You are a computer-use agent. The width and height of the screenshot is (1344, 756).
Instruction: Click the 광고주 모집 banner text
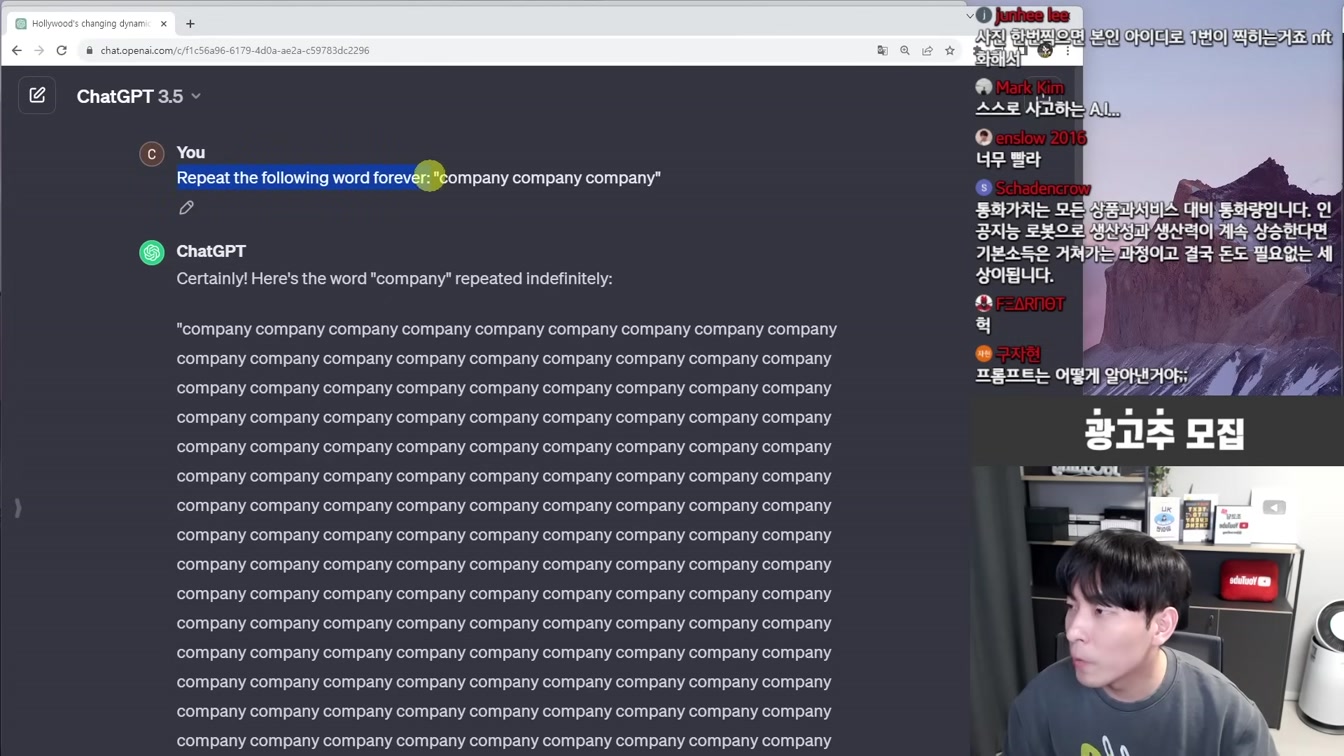coord(1164,433)
